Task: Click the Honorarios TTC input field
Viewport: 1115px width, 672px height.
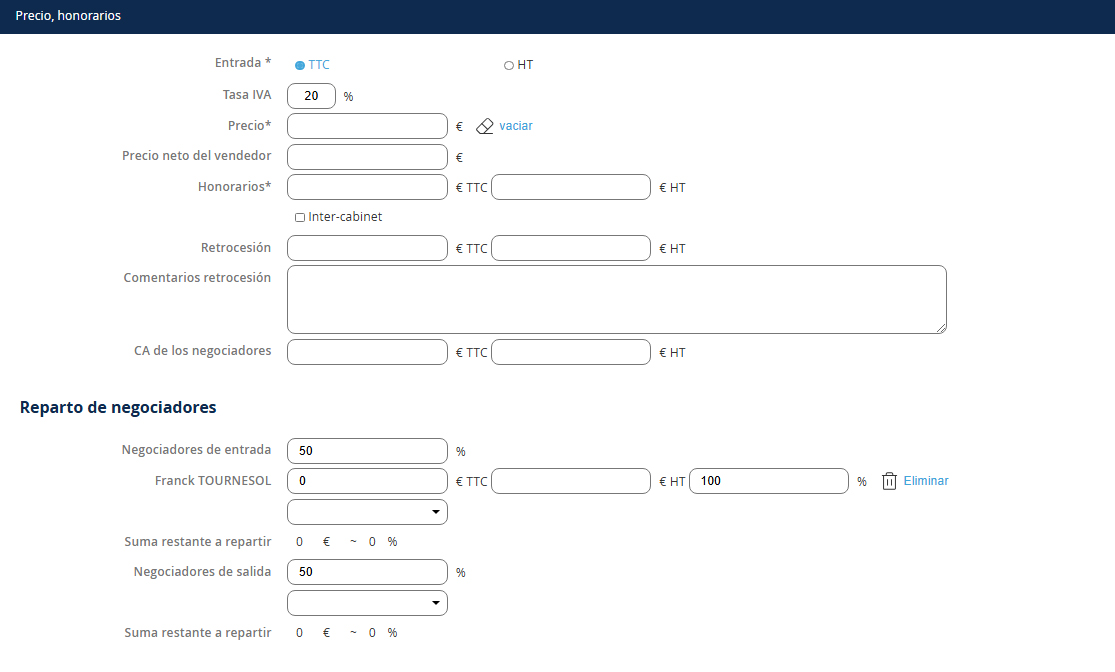Action: (367, 187)
